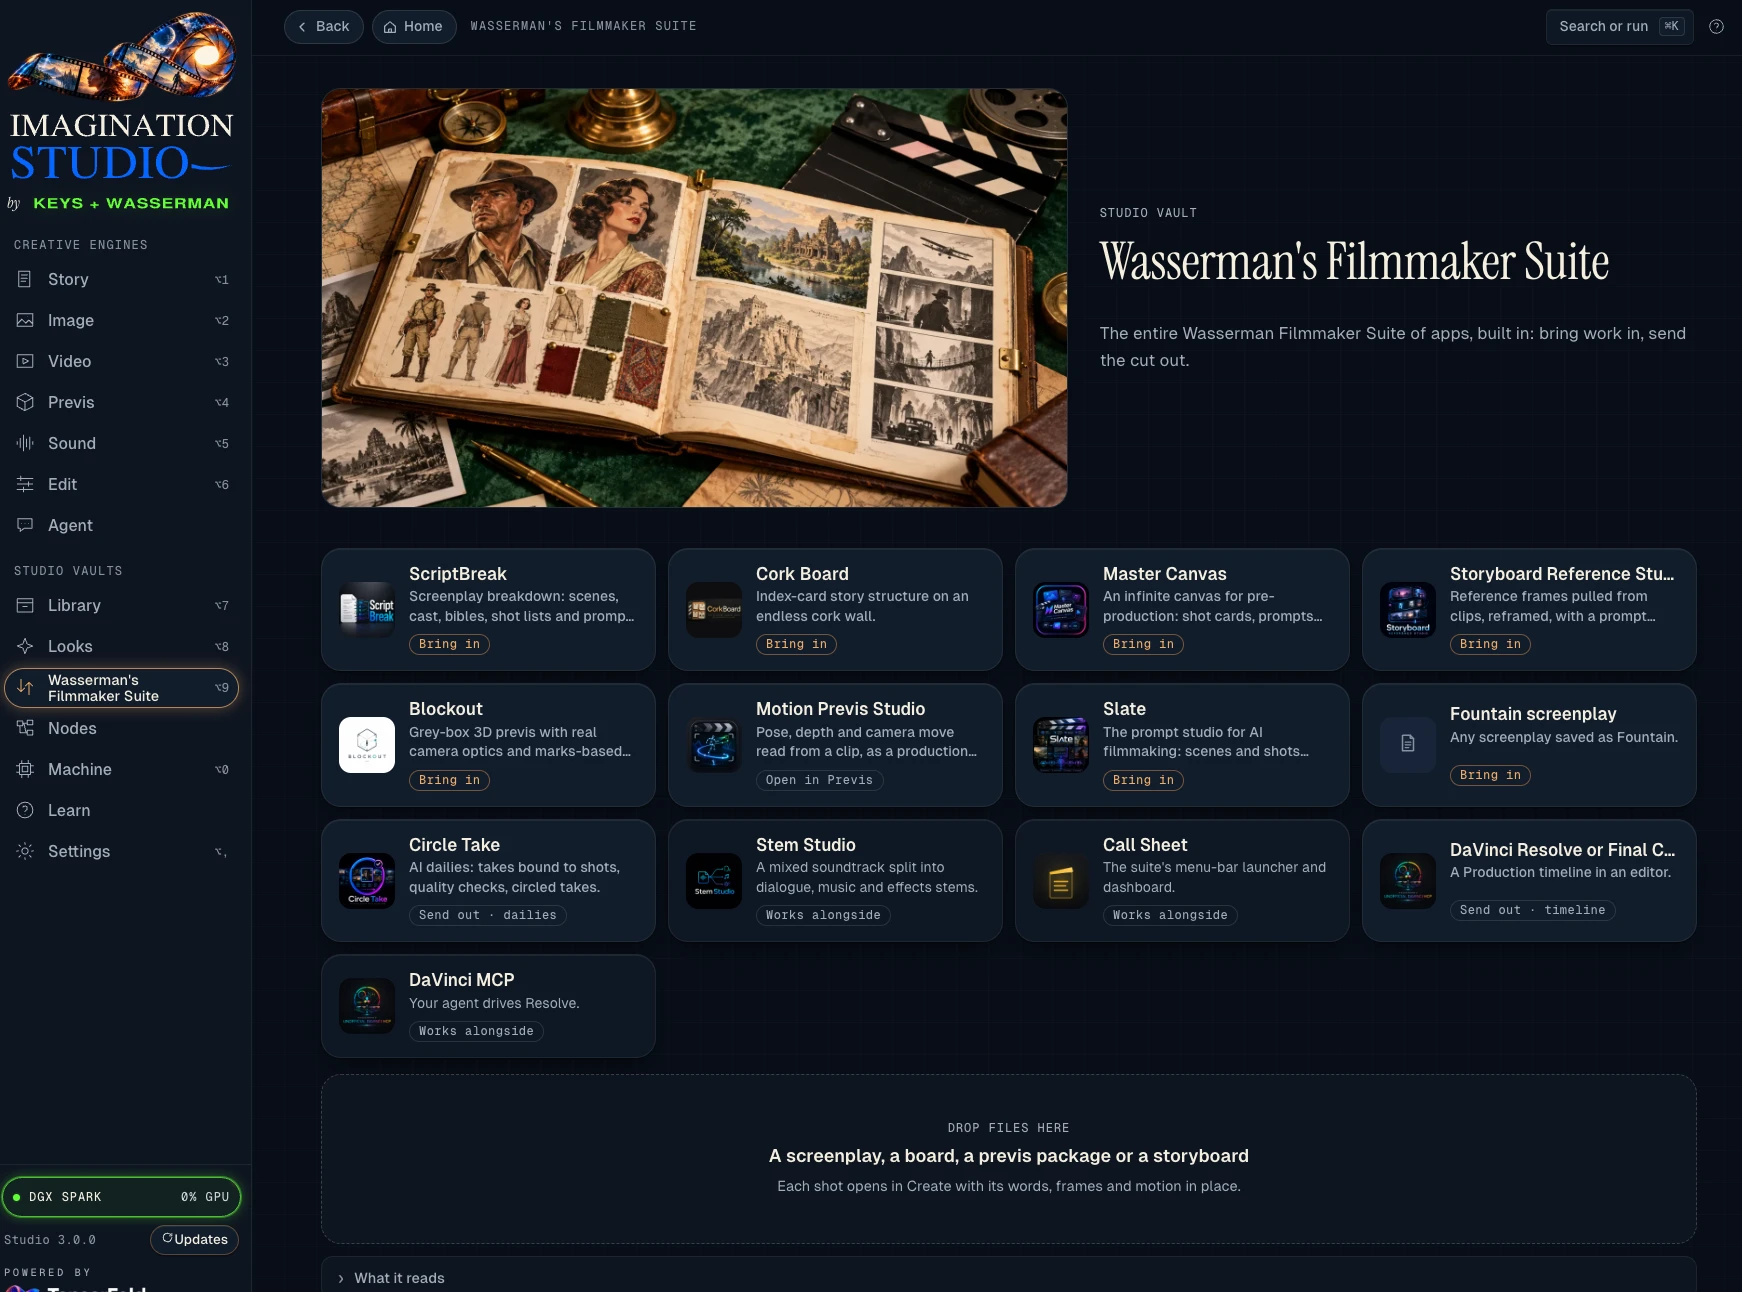Open Settings in the sidebar

click(x=121, y=852)
